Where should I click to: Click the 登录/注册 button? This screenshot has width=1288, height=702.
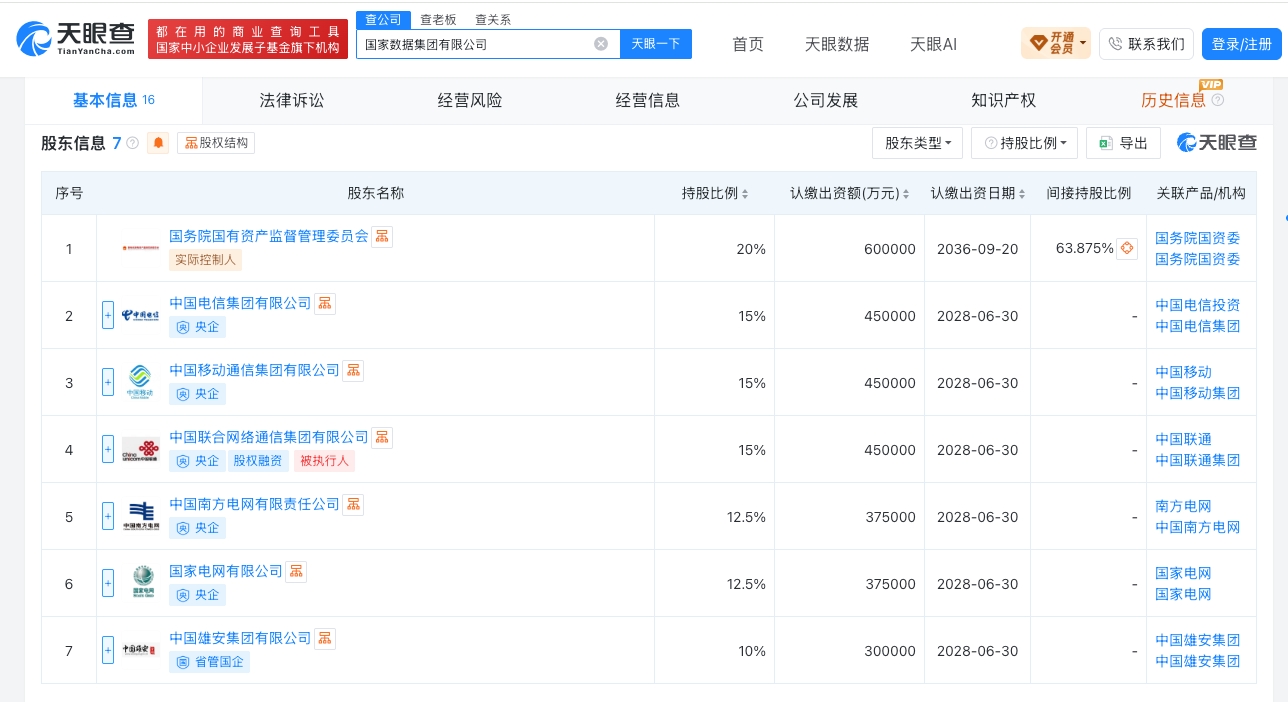coord(1241,44)
